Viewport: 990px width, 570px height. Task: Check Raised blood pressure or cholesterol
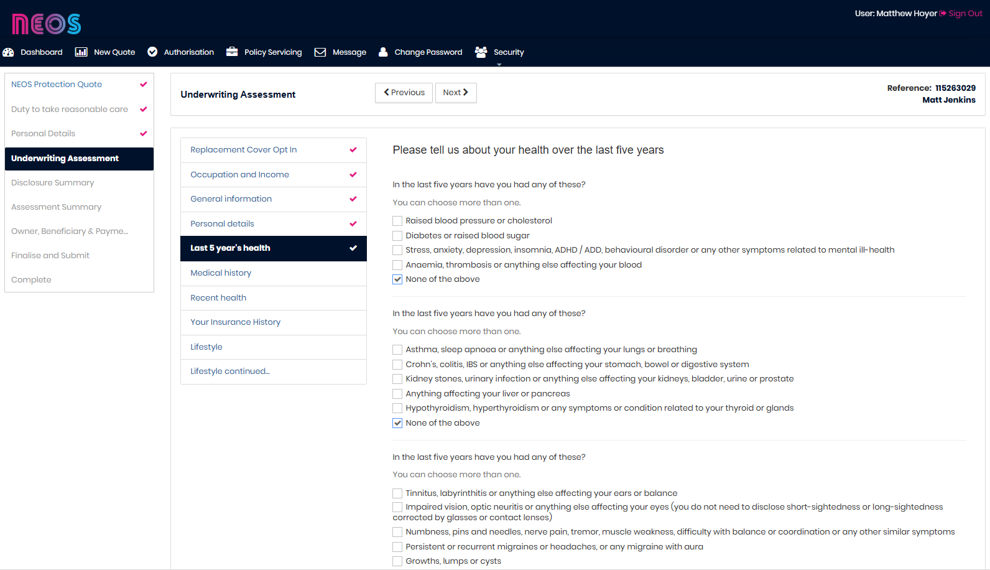(397, 221)
